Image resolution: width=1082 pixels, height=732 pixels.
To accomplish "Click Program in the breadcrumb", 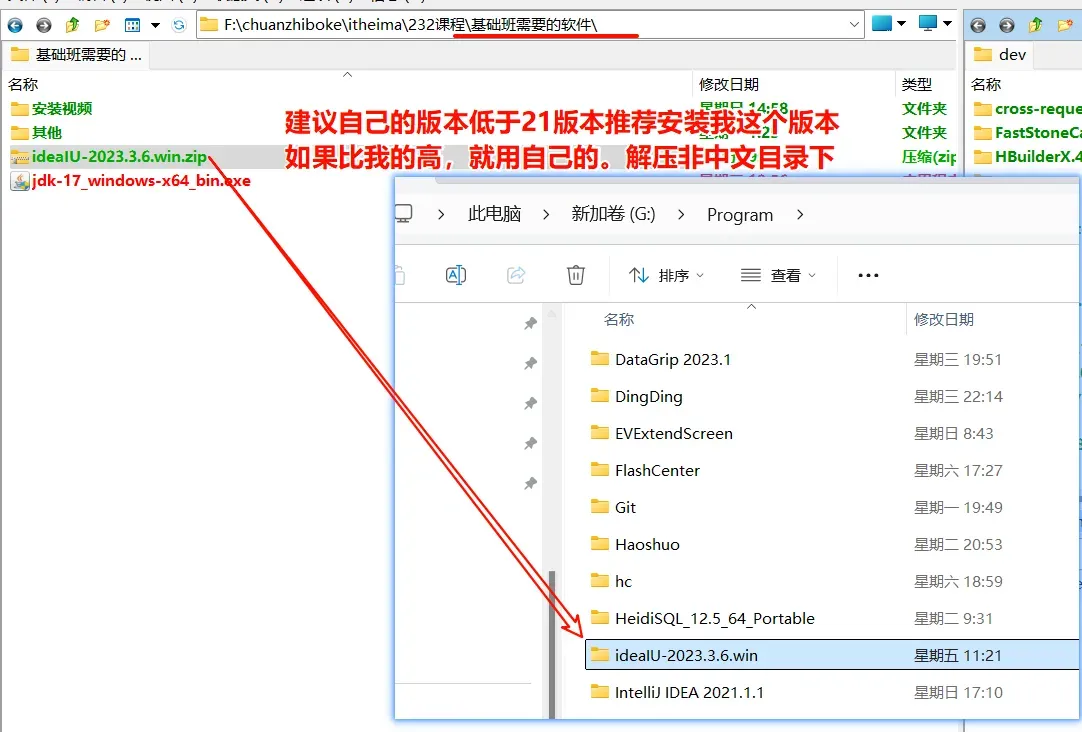I will [x=740, y=215].
